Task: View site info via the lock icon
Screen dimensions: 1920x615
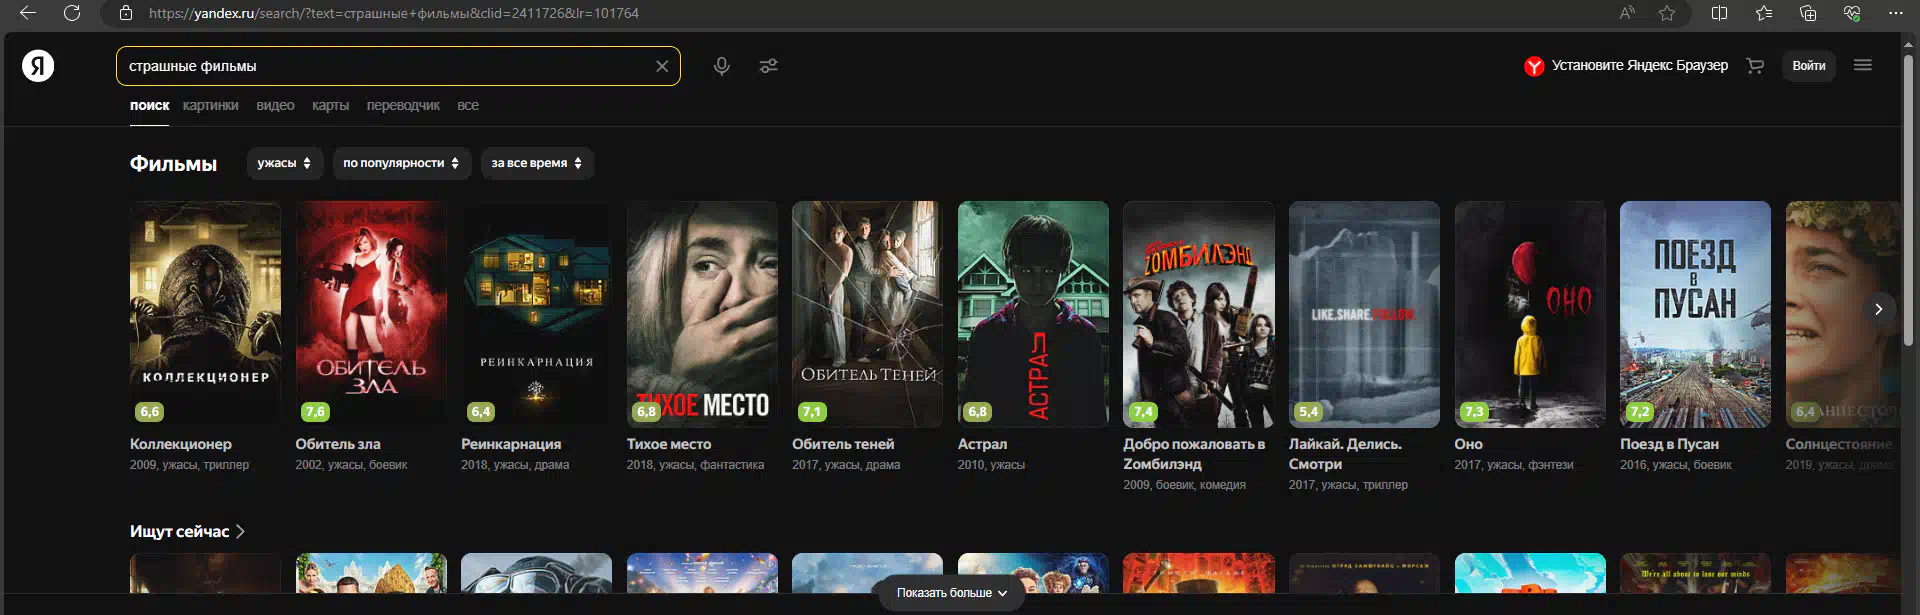Action: tap(126, 13)
